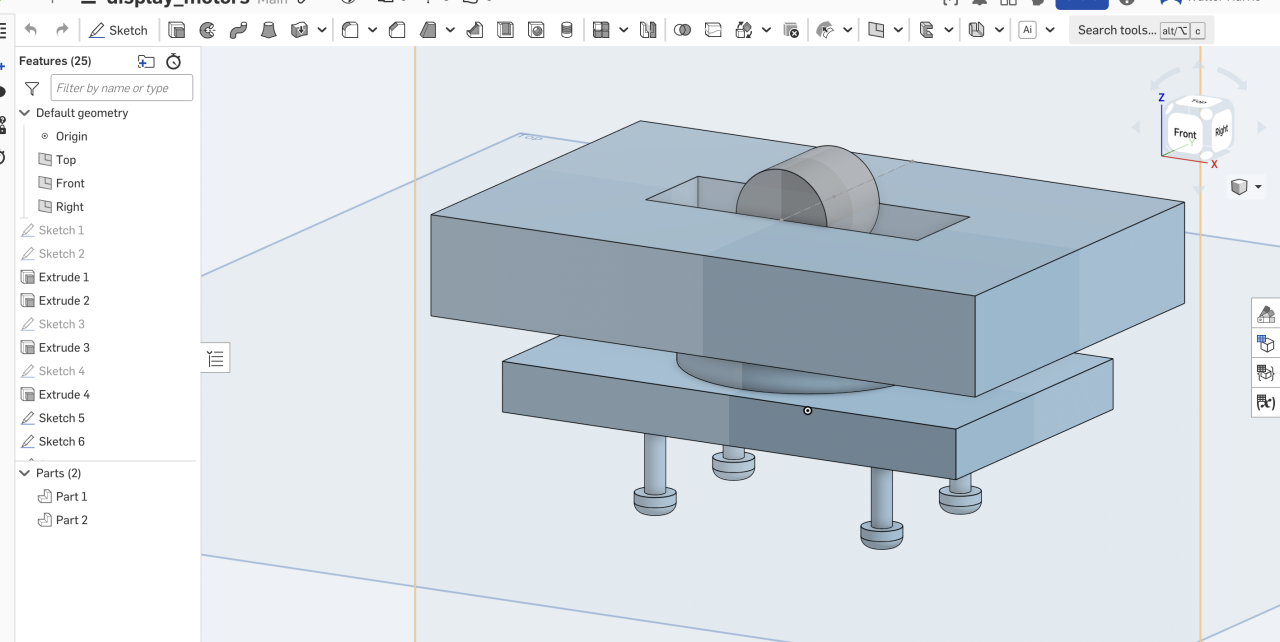Open the variable table panel icon
The height and width of the screenshot is (642, 1280).
click(x=1265, y=402)
